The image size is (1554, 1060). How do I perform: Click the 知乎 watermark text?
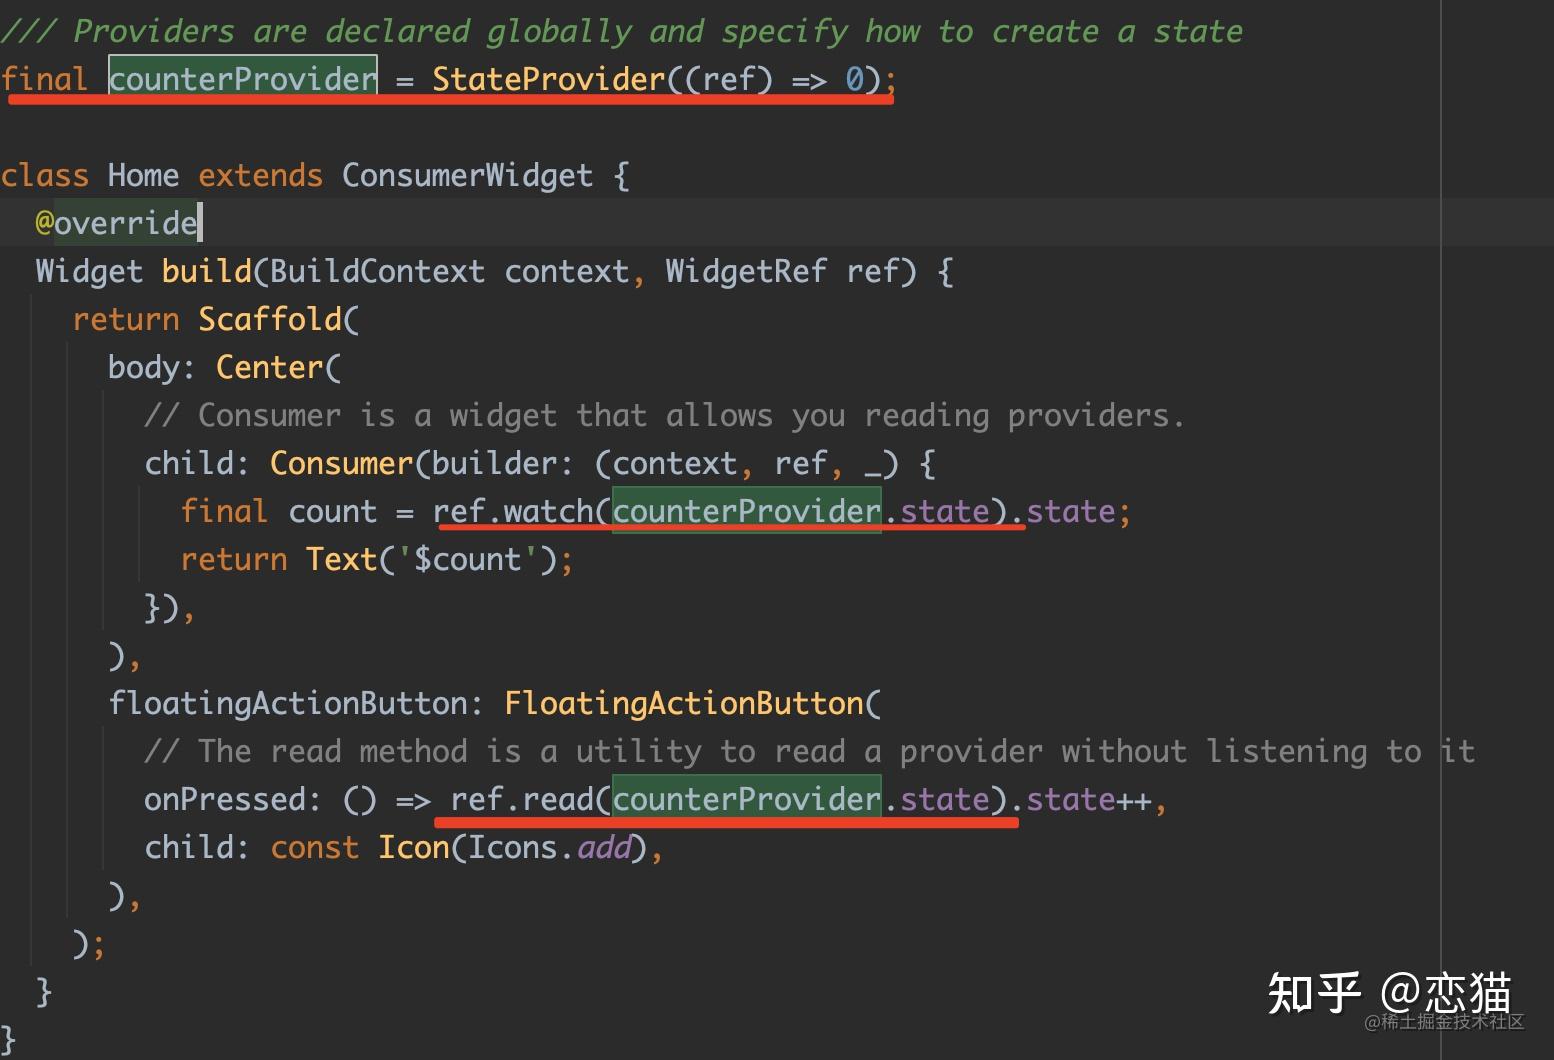tap(1313, 993)
